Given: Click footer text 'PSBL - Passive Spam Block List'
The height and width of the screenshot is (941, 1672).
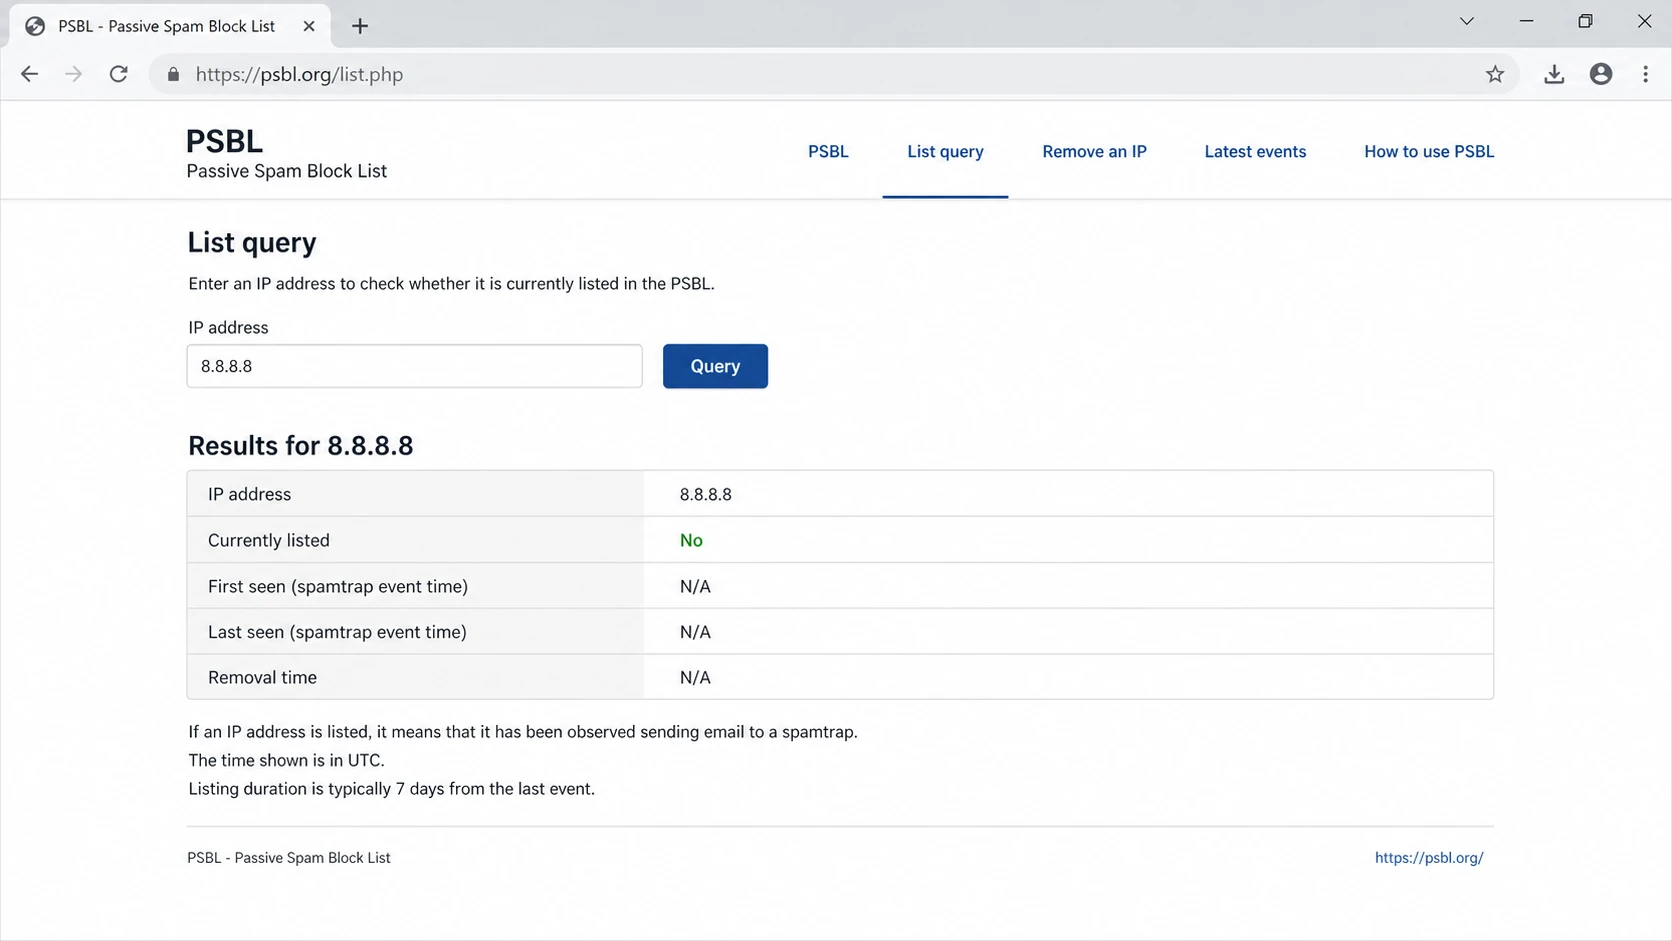Looking at the screenshot, I should coord(289,858).
